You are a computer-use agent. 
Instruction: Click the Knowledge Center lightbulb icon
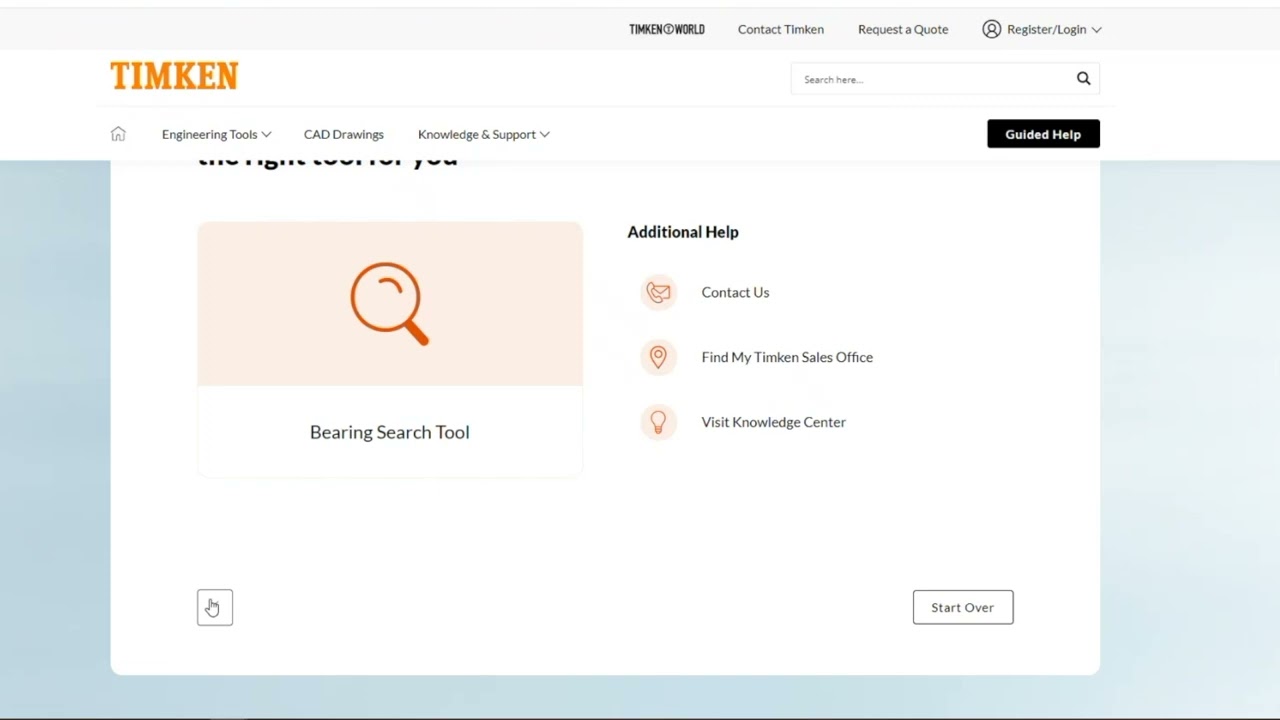tap(658, 422)
